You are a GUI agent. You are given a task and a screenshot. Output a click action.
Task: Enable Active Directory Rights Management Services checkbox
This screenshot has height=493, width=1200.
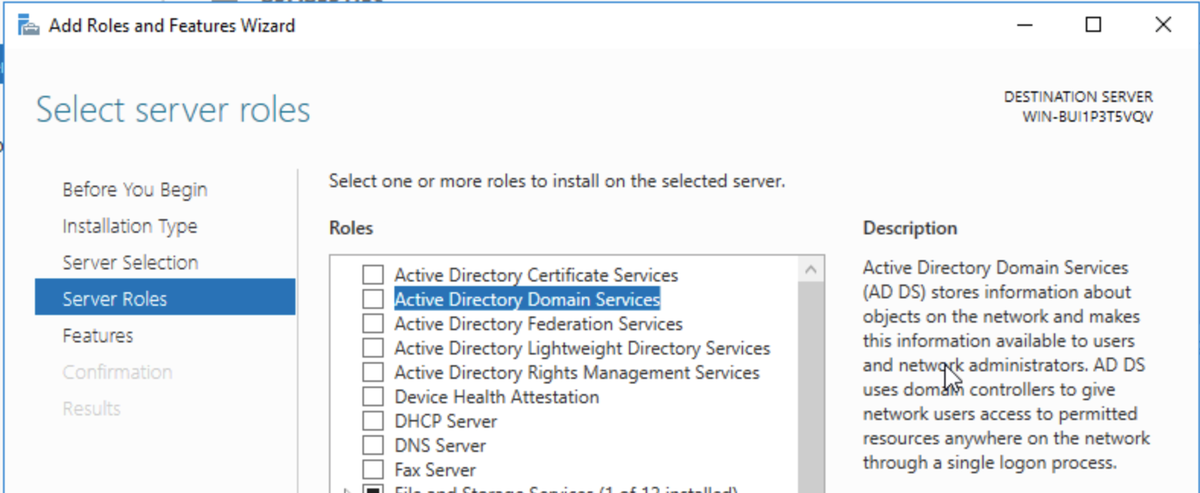coord(373,372)
